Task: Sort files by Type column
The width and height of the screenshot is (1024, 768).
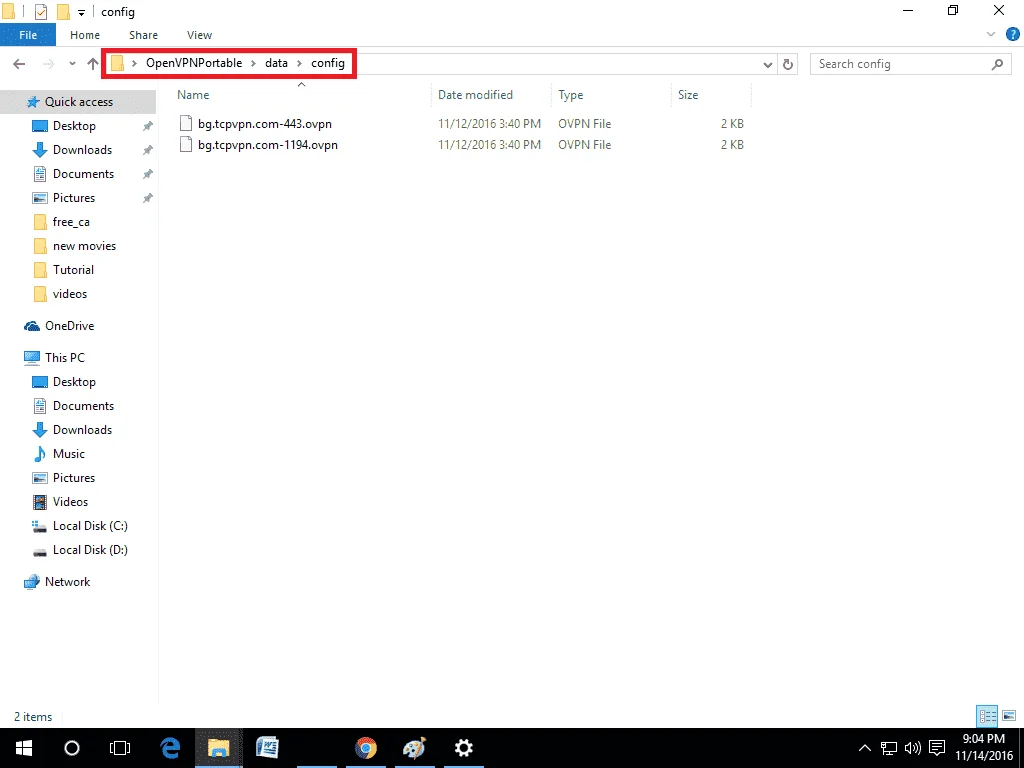Action: click(x=571, y=95)
